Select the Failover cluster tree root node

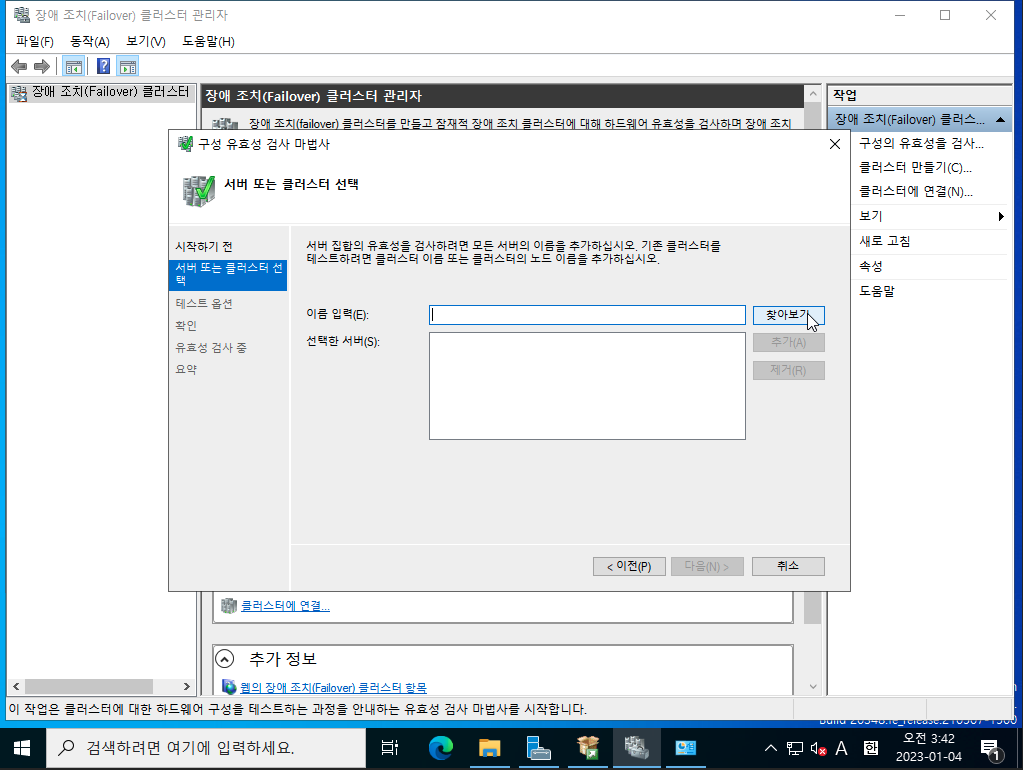(x=101, y=93)
